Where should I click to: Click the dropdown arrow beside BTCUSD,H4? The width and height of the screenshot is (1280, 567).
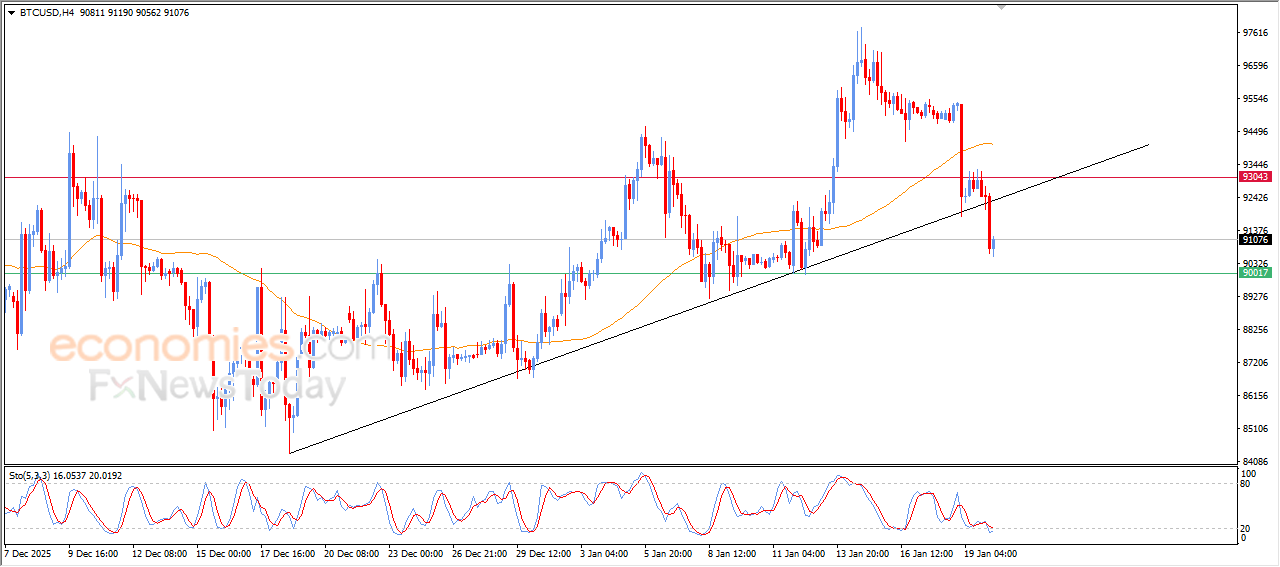coord(11,13)
